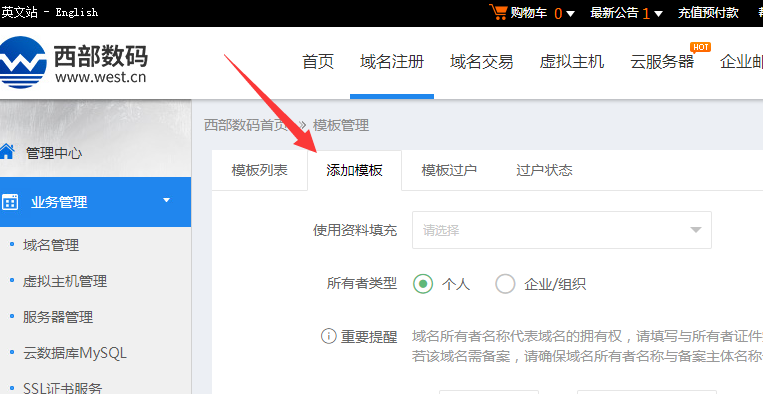Switch to the 模板过户 tab

coord(449,170)
